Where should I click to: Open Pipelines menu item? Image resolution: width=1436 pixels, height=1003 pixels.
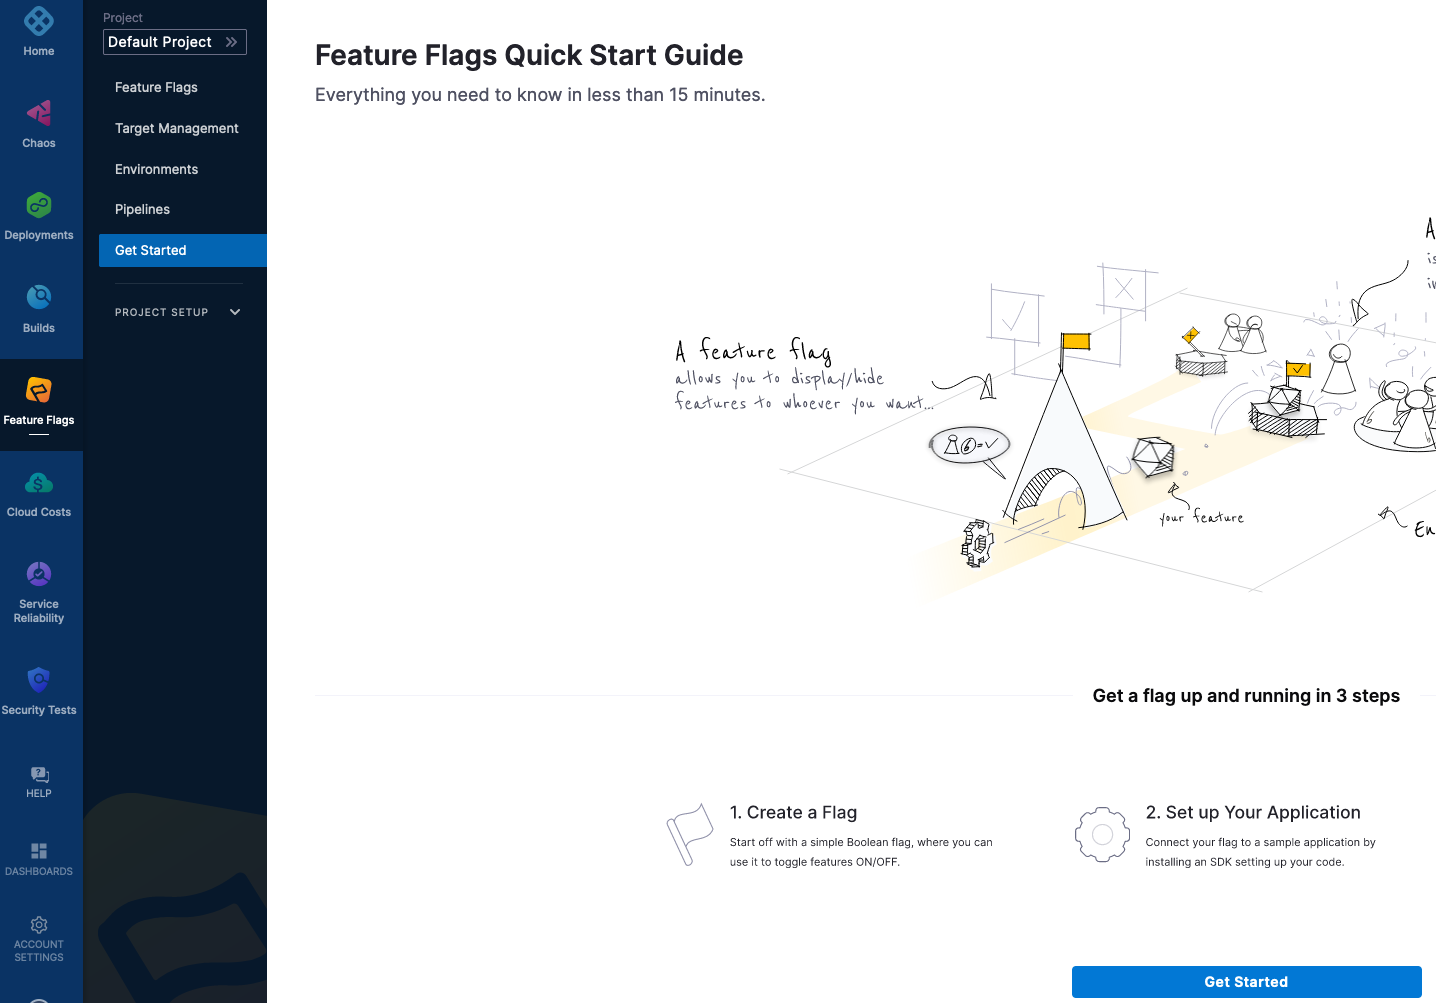143,209
